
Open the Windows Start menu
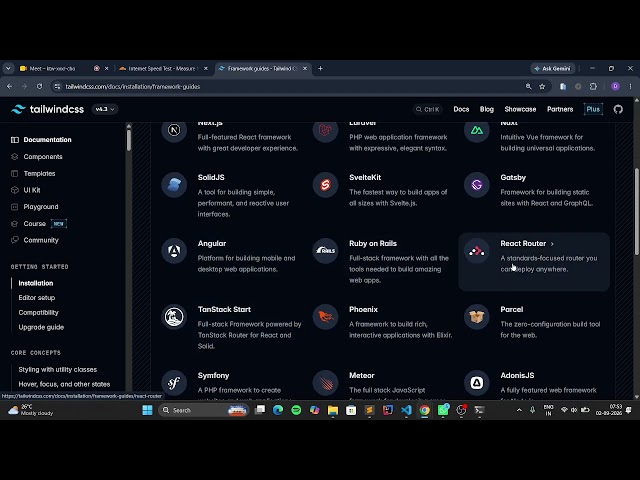[147, 410]
